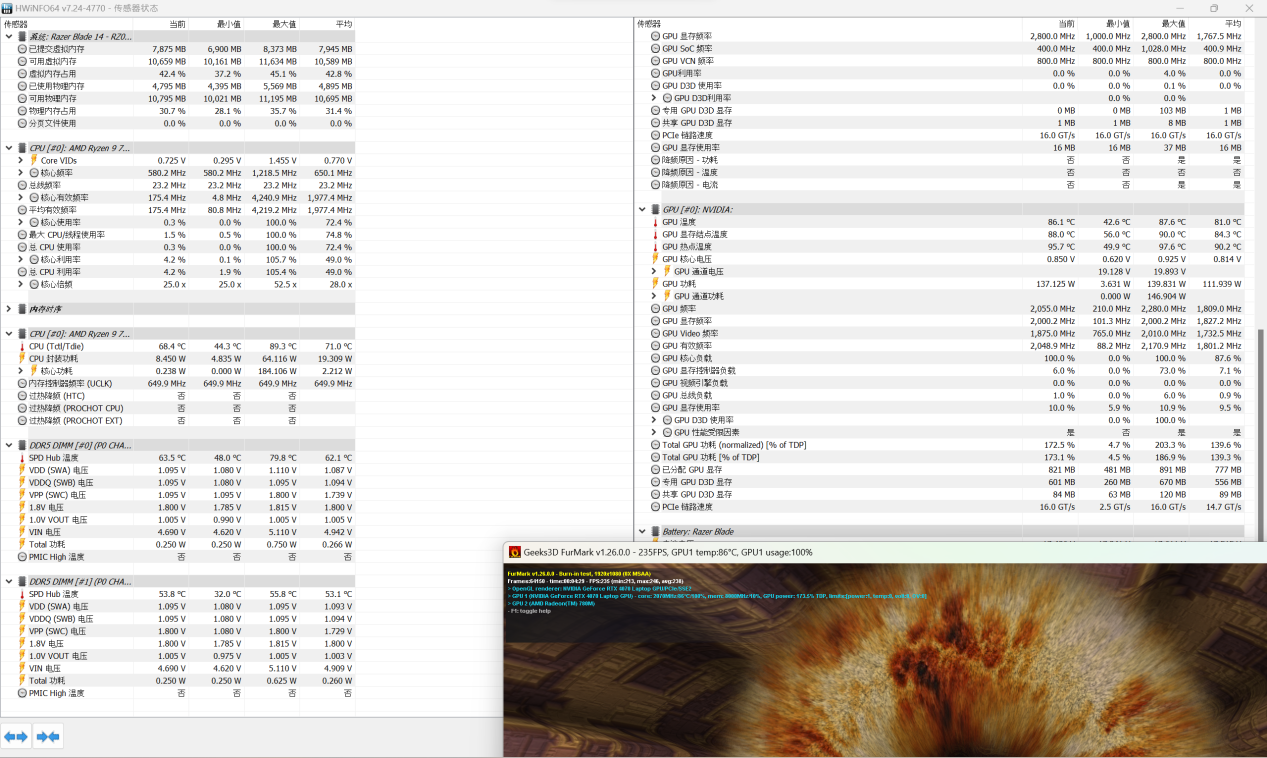This screenshot has width=1267, height=758.
Task: Click the HWiNFO64 title bar icon
Action: click(7, 7)
